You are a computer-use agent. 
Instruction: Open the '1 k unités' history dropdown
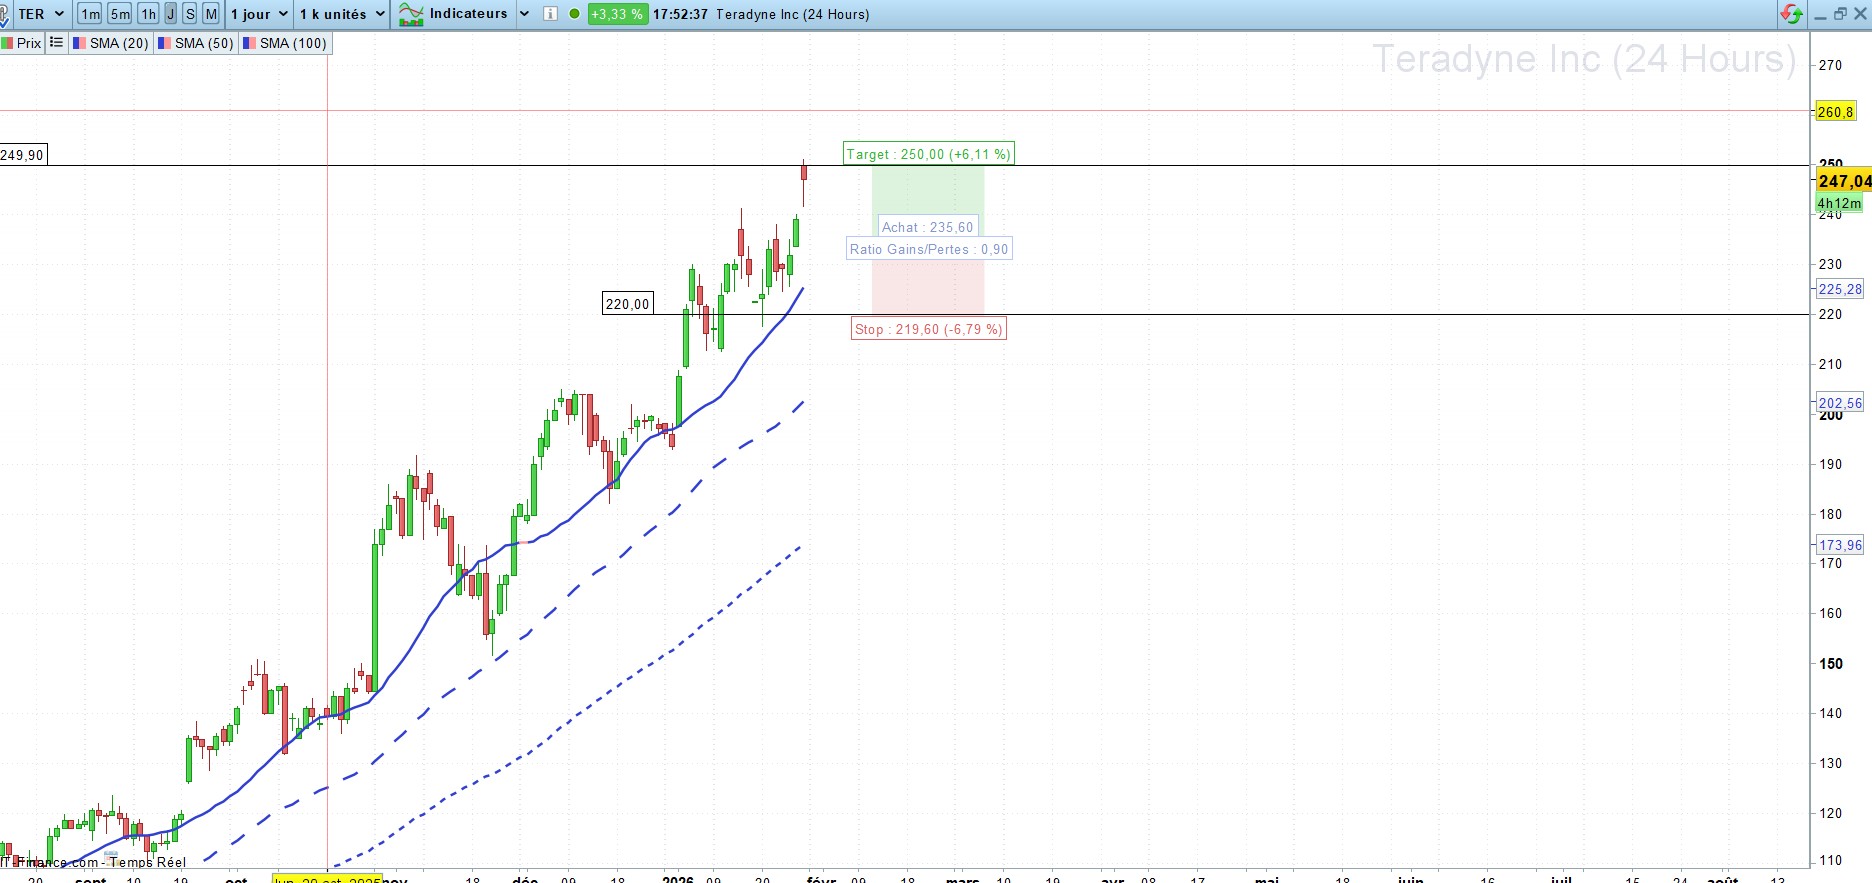(x=342, y=14)
